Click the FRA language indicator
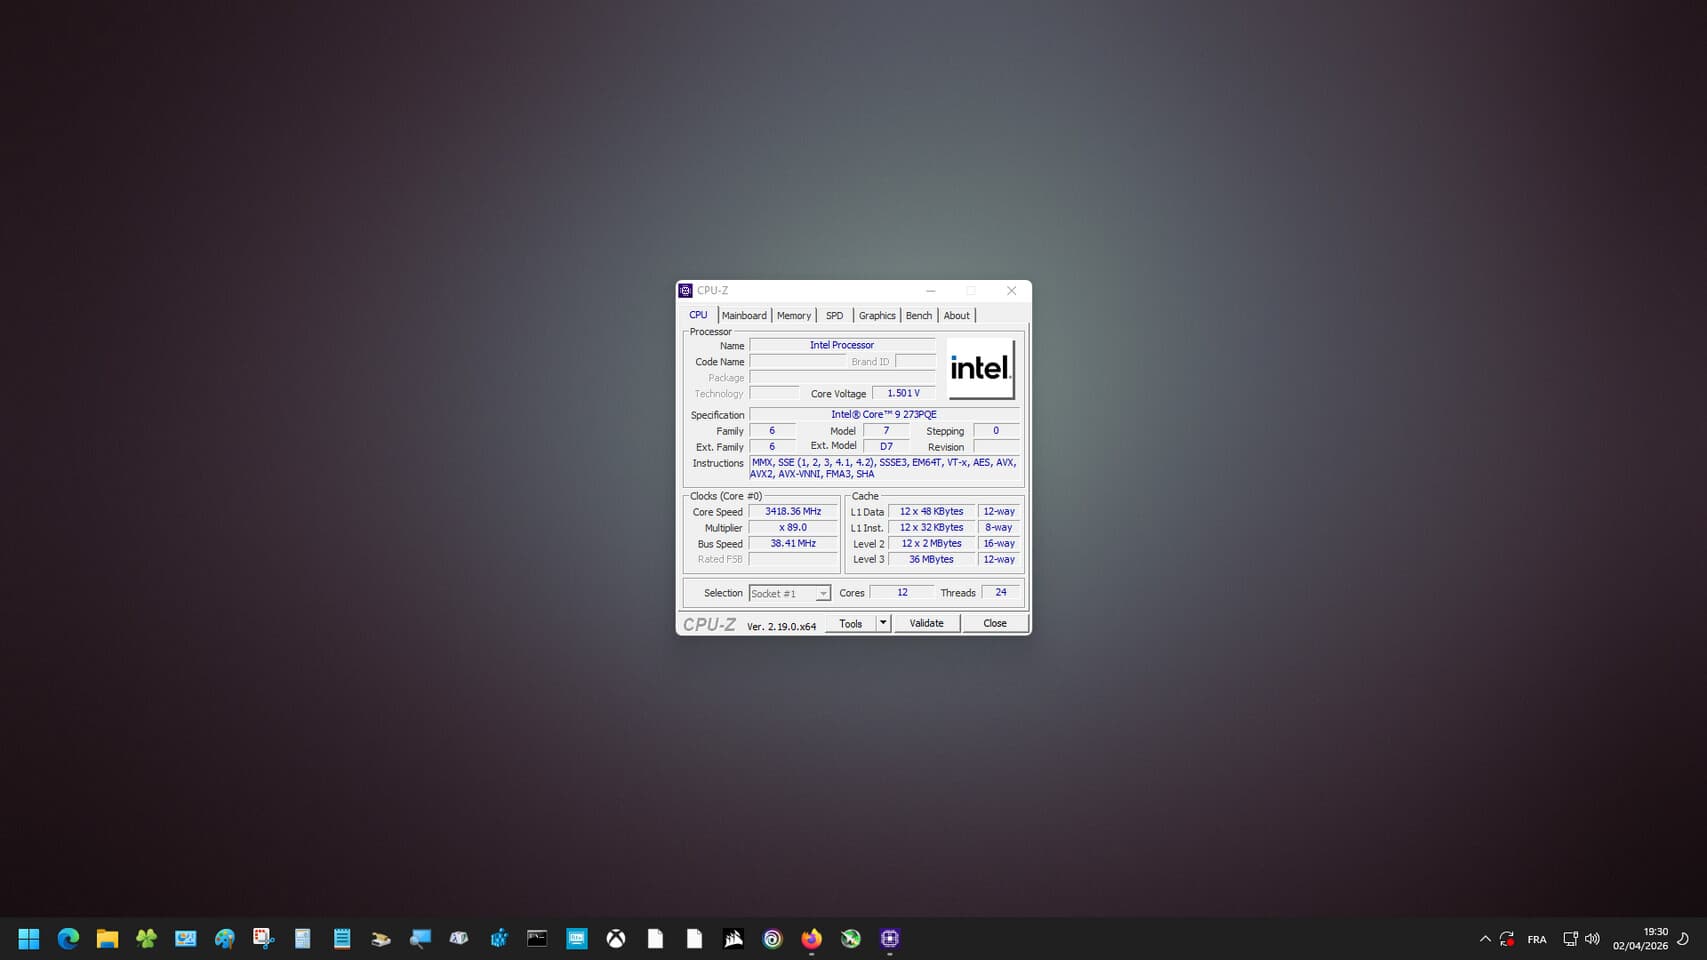This screenshot has height=960, width=1707. coord(1537,938)
